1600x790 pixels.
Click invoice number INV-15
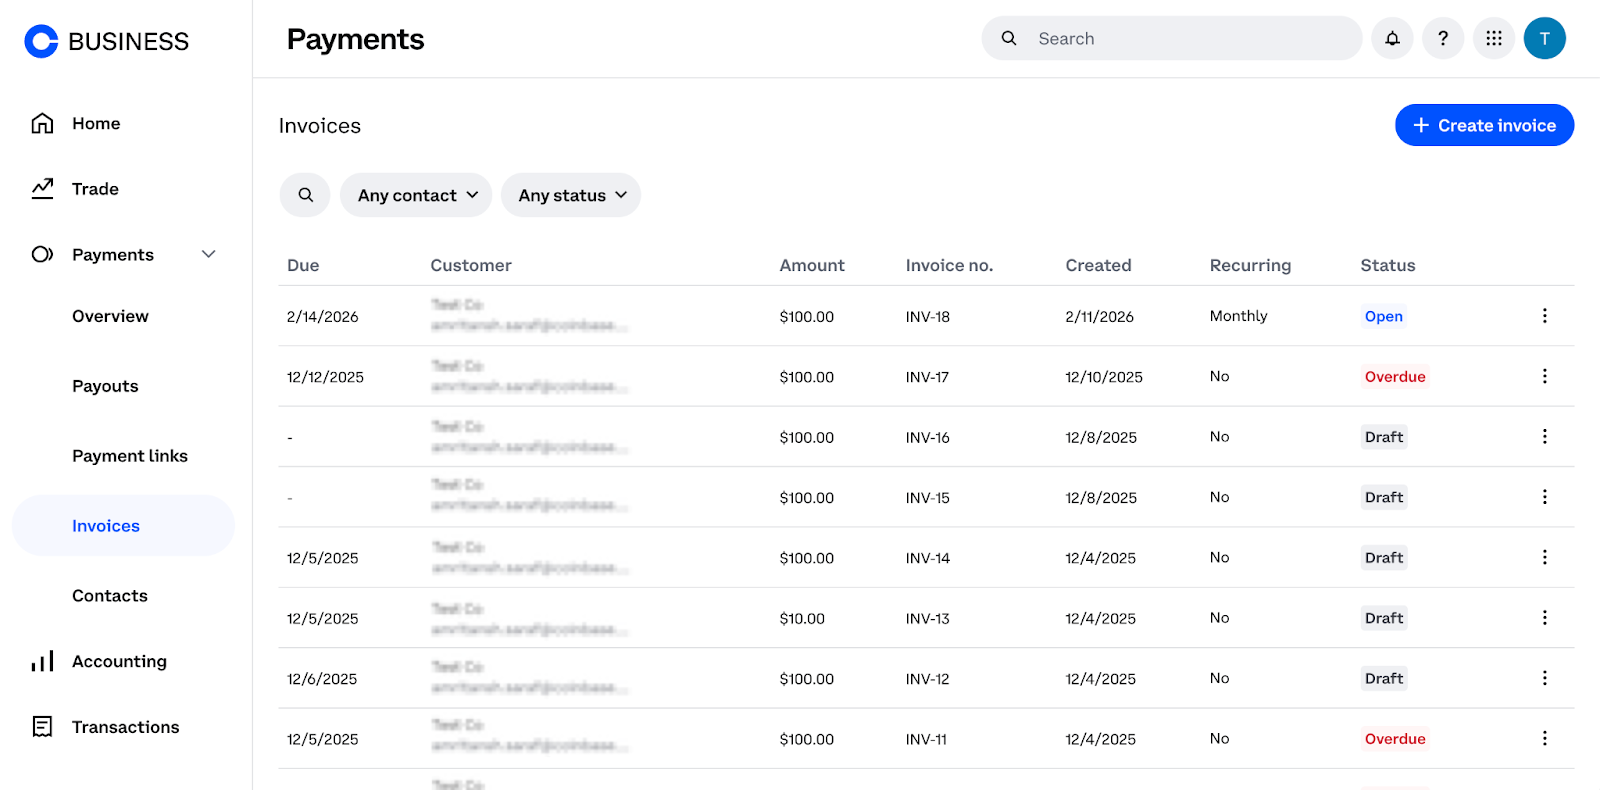pos(928,498)
